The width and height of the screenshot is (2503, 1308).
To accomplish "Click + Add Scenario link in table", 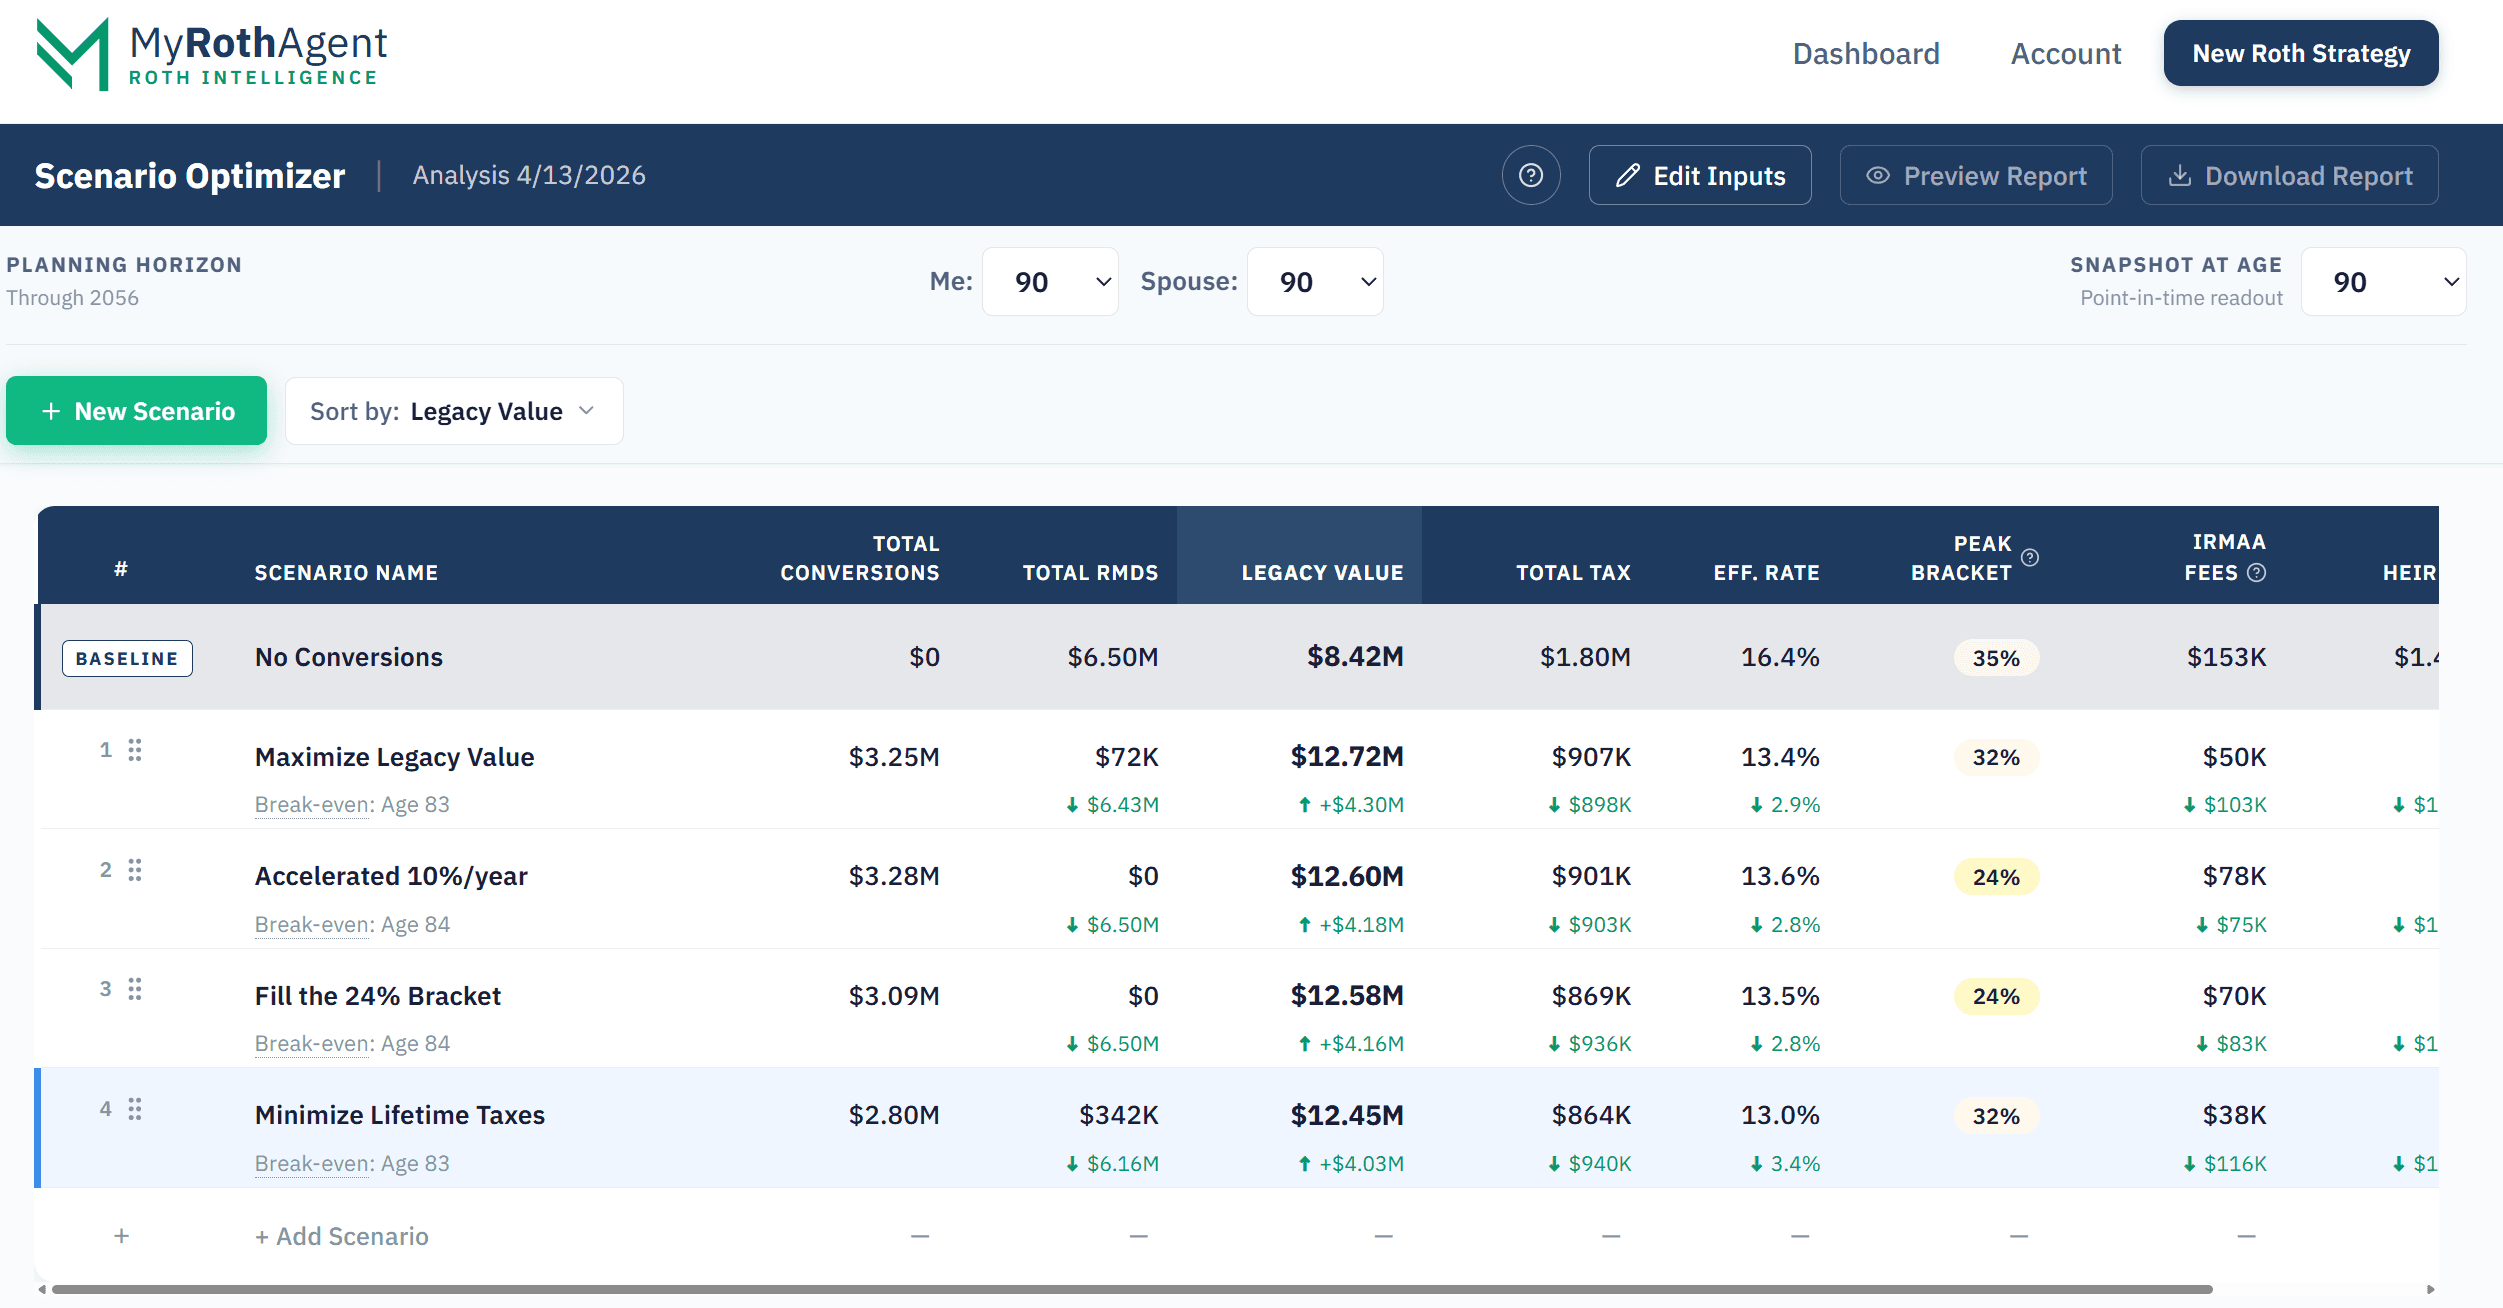I will tap(342, 1236).
